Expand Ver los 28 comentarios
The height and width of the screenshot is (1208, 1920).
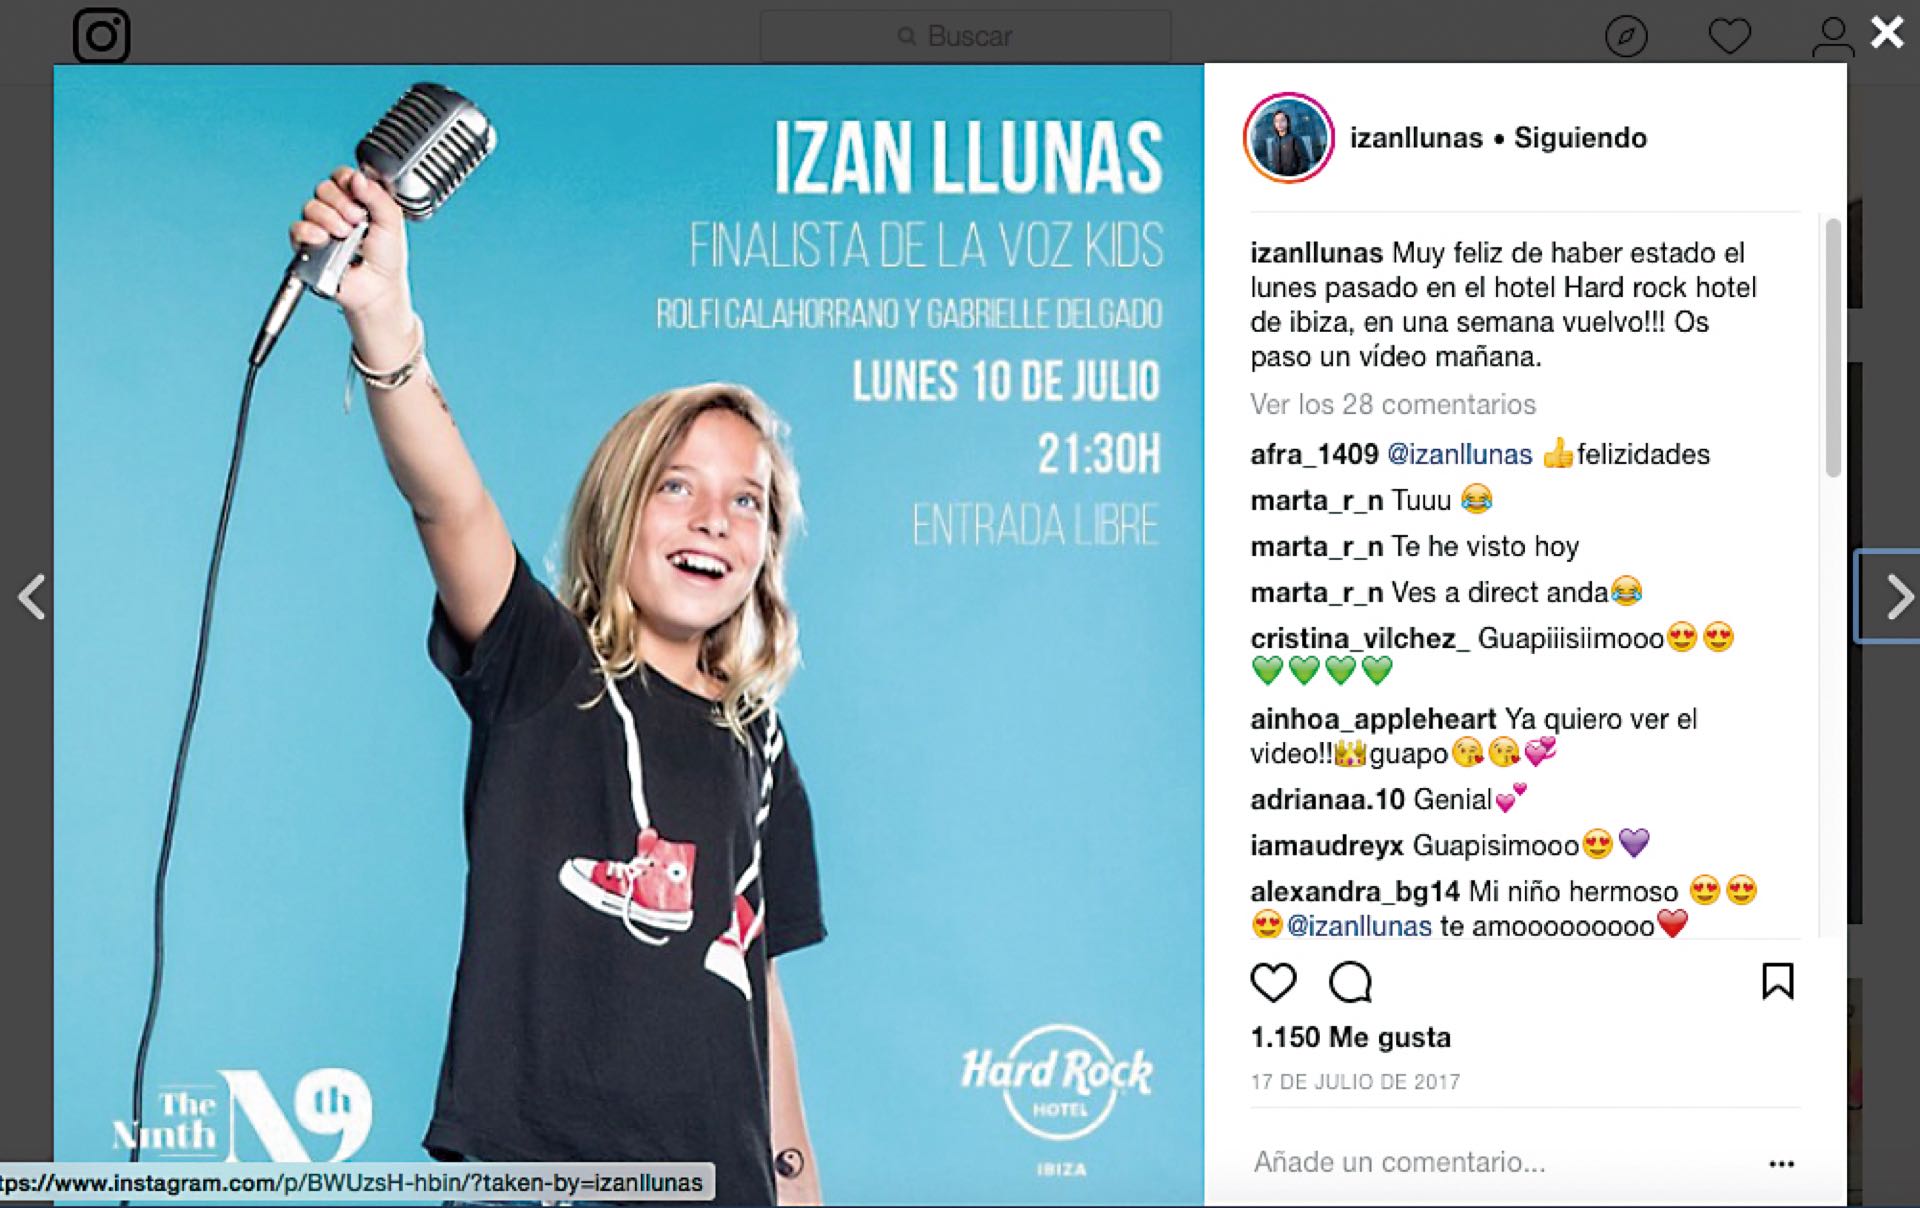(x=1392, y=404)
